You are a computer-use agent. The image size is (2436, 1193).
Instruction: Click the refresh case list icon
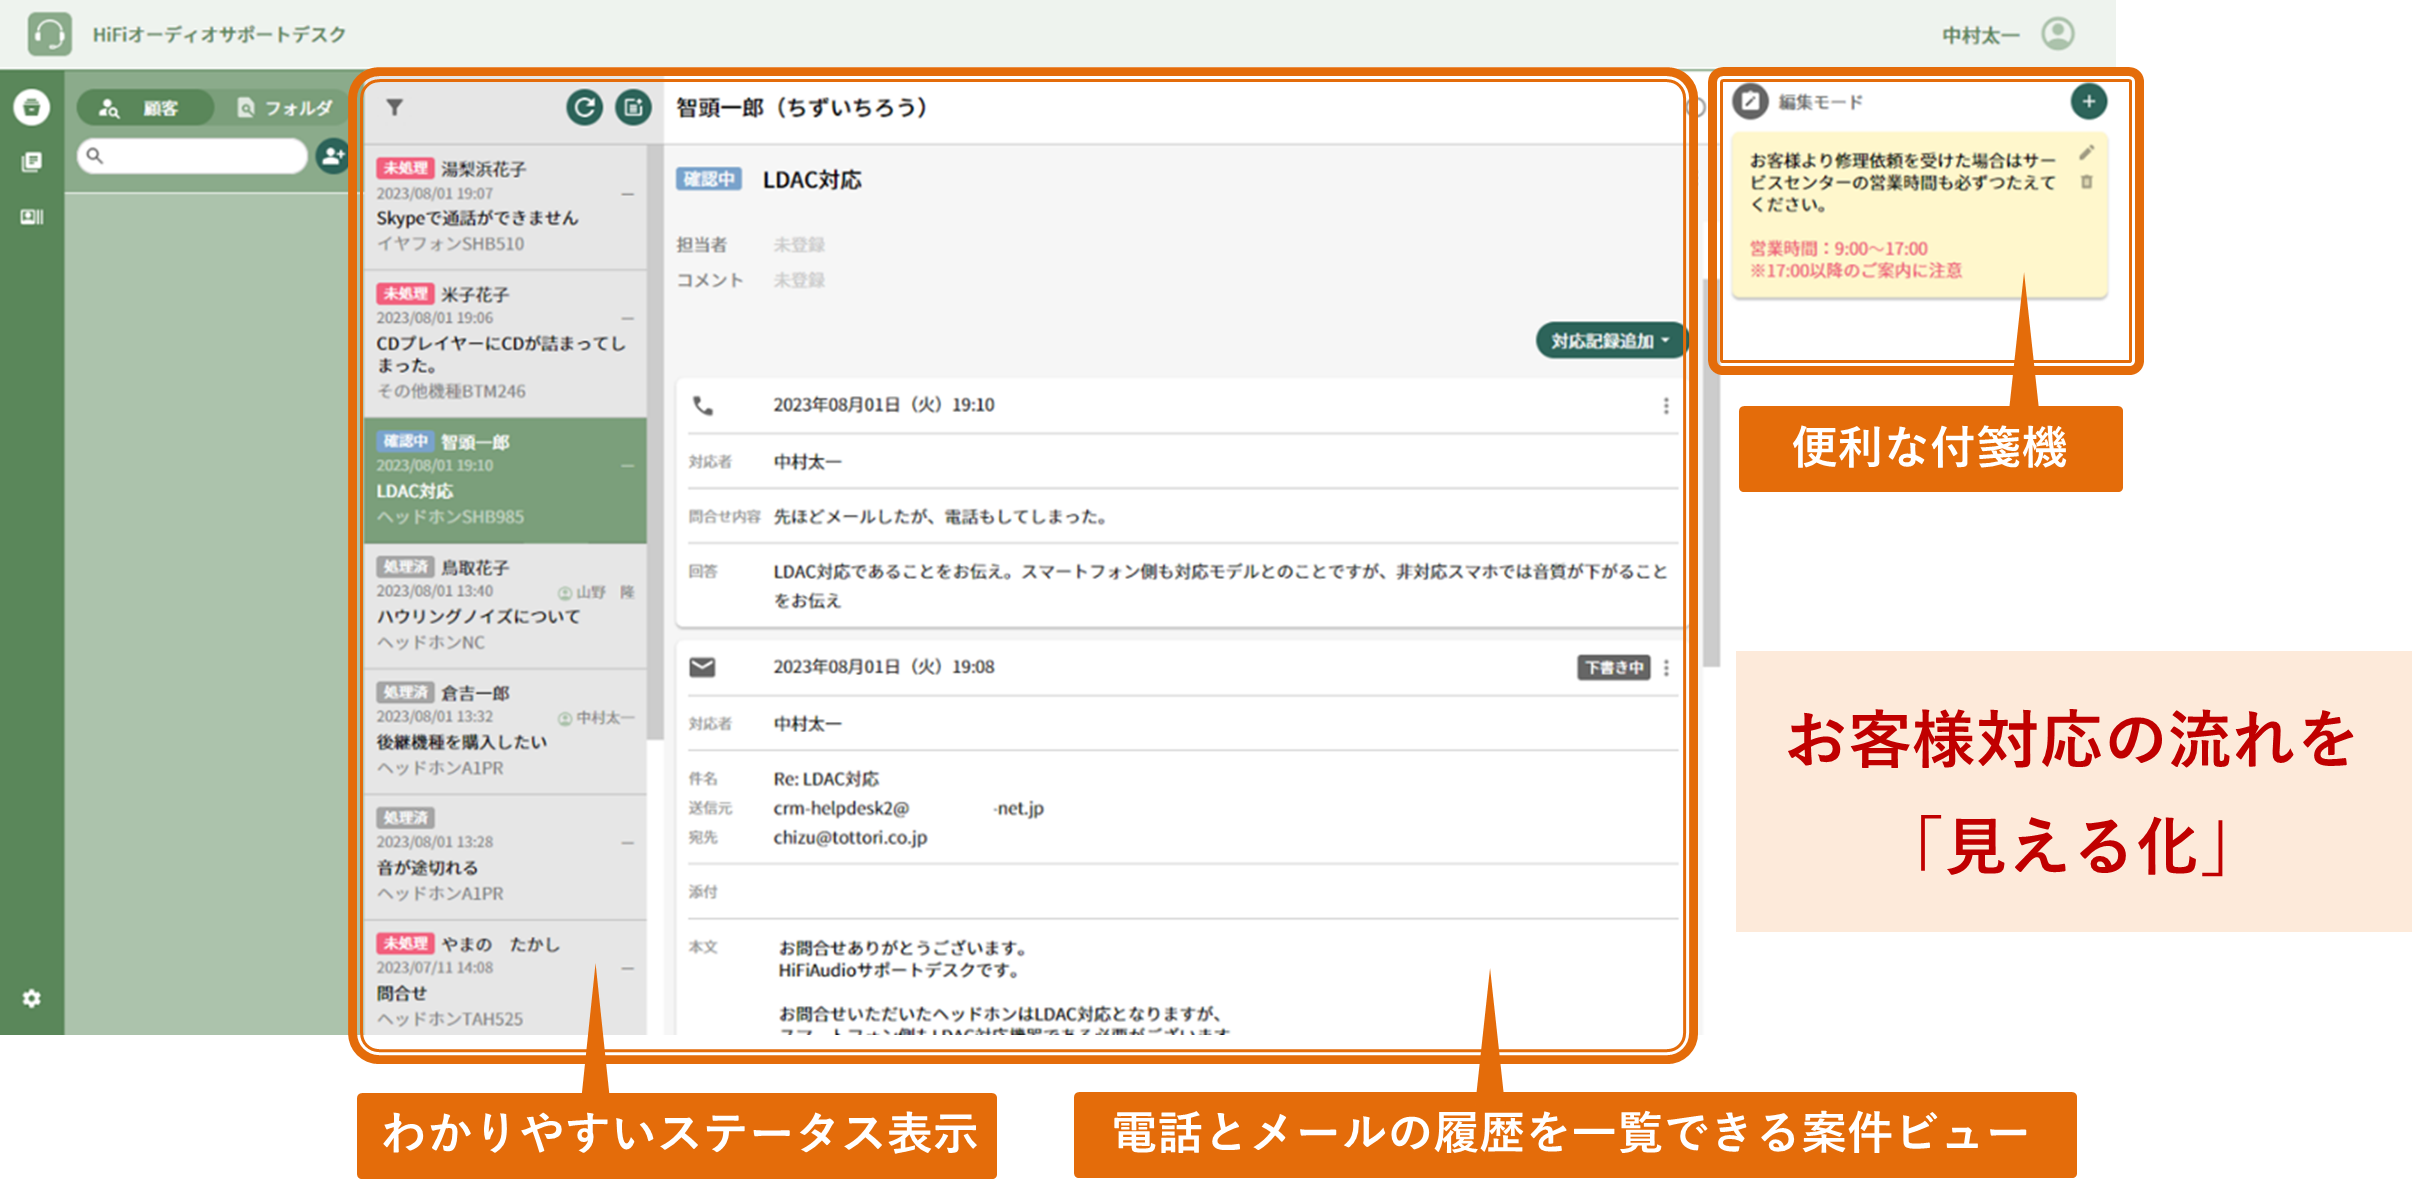(x=585, y=107)
